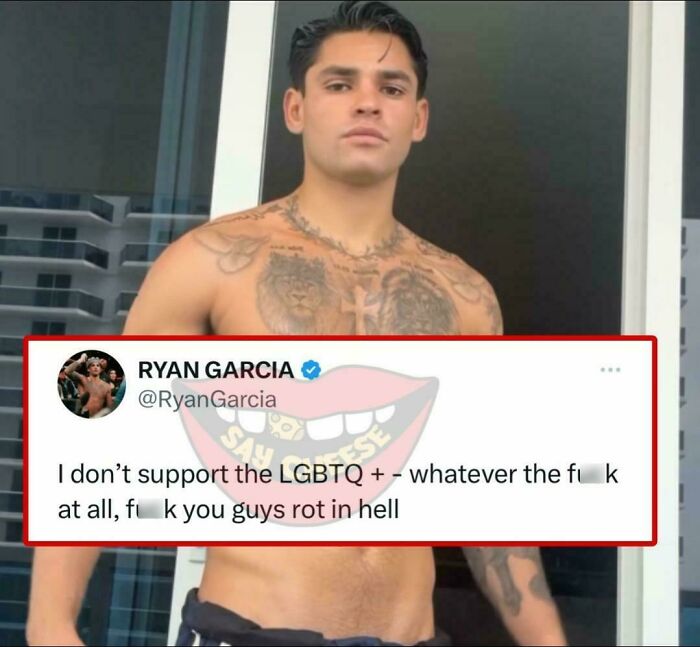700x647 pixels.
Task: Open the RYAN GARCIA display name
Action: click(216, 370)
